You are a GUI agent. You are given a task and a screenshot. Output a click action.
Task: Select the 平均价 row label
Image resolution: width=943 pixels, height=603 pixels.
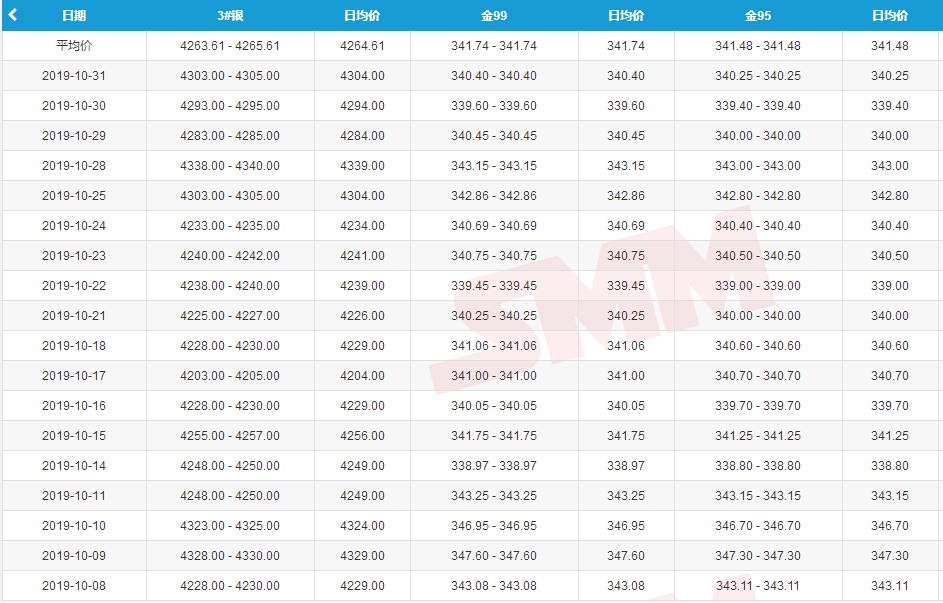click(x=74, y=46)
